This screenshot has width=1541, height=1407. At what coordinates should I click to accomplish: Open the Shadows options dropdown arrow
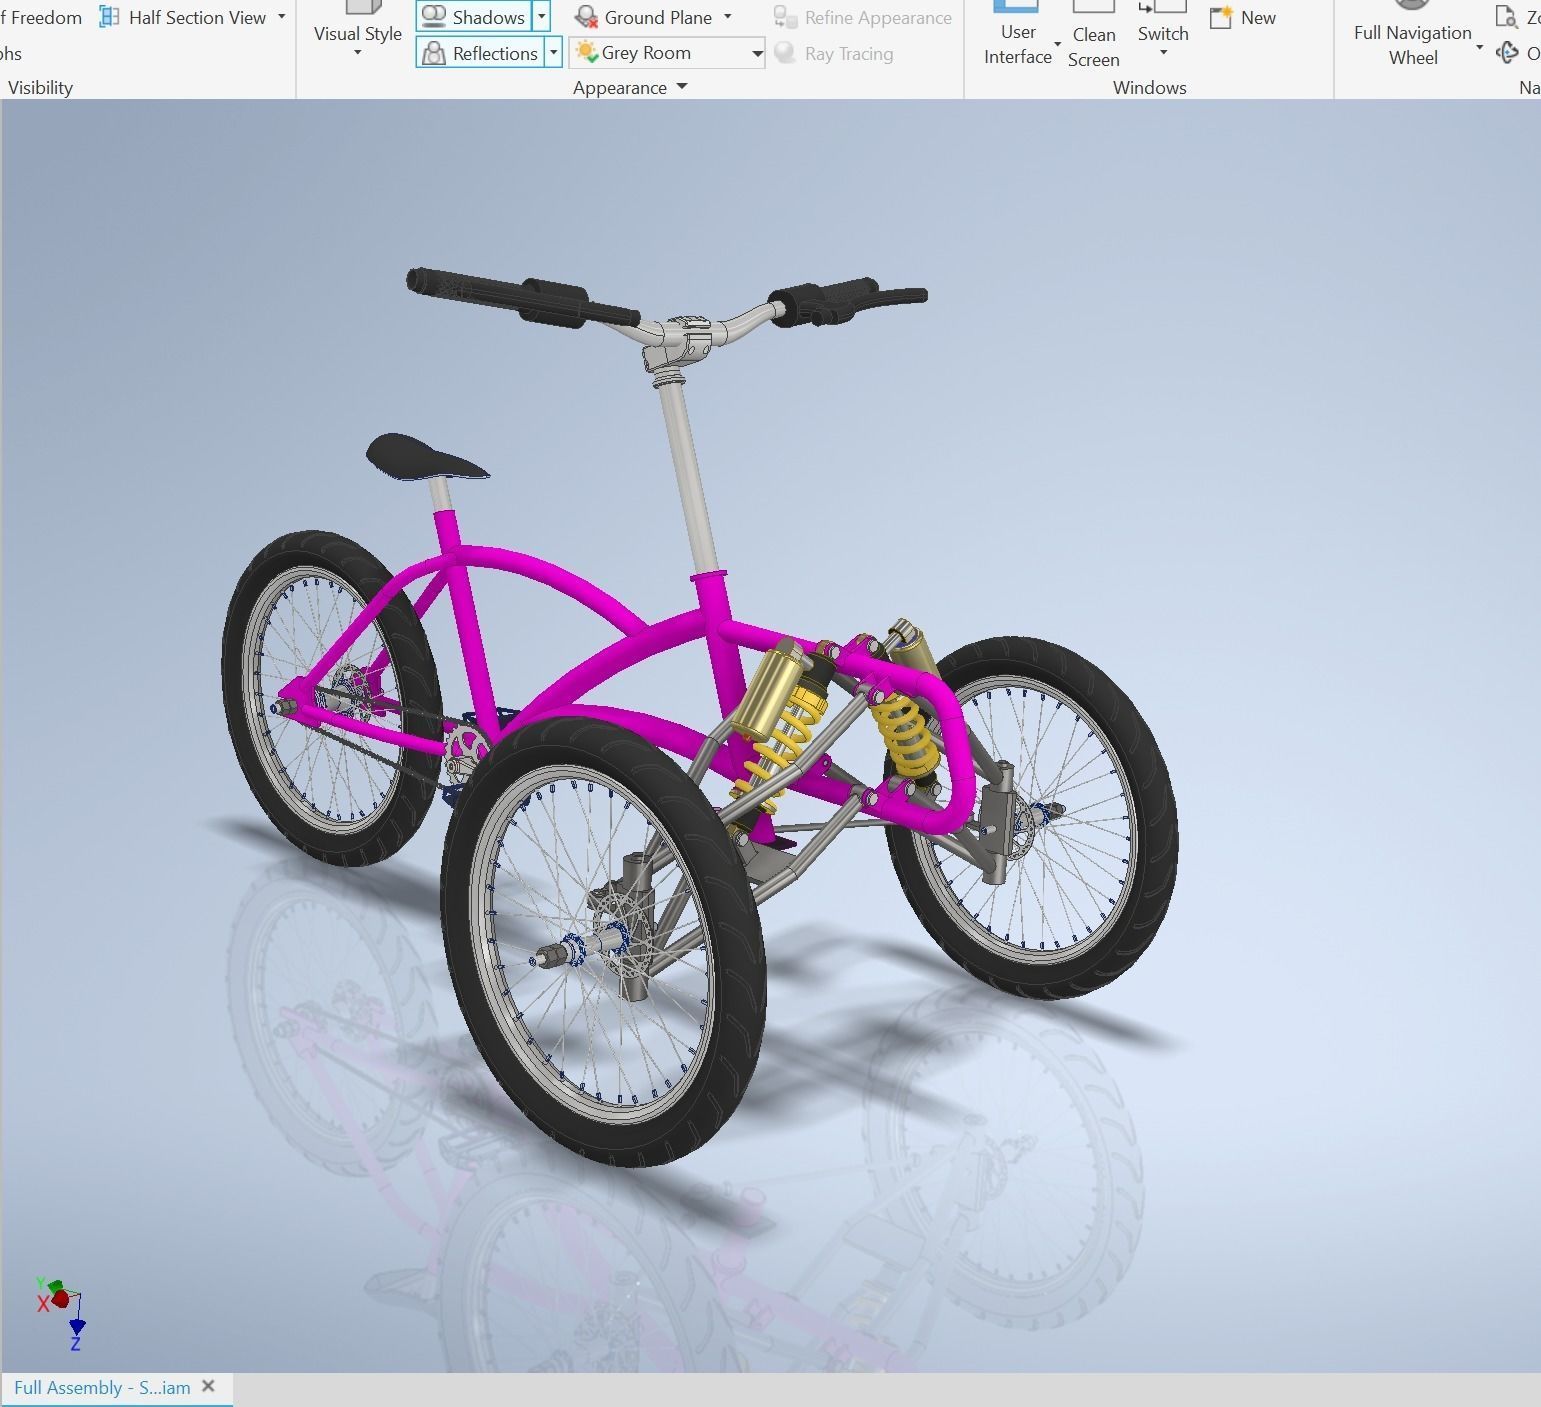tap(541, 17)
